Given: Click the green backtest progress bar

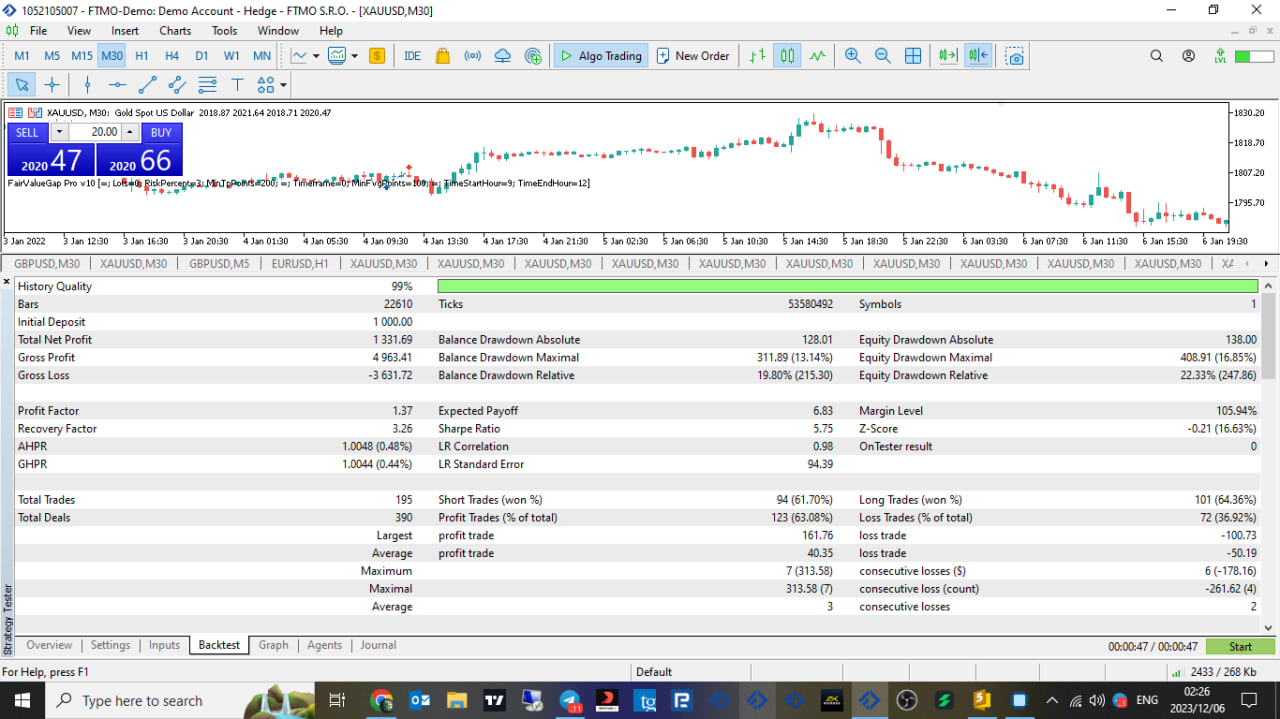Looking at the screenshot, I should [x=848, y=286].
